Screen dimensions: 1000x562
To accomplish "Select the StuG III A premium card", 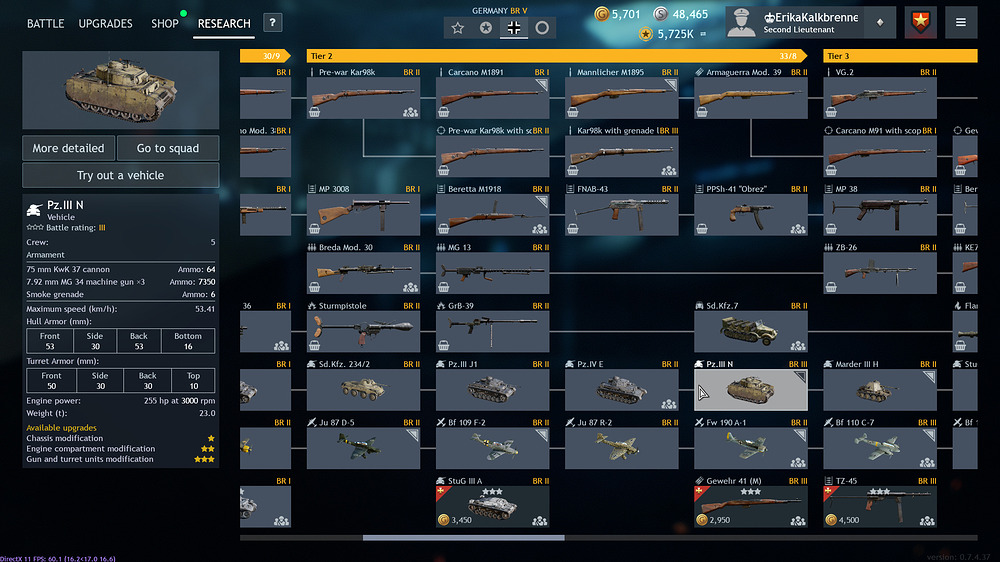I will (x=492, y=501).
